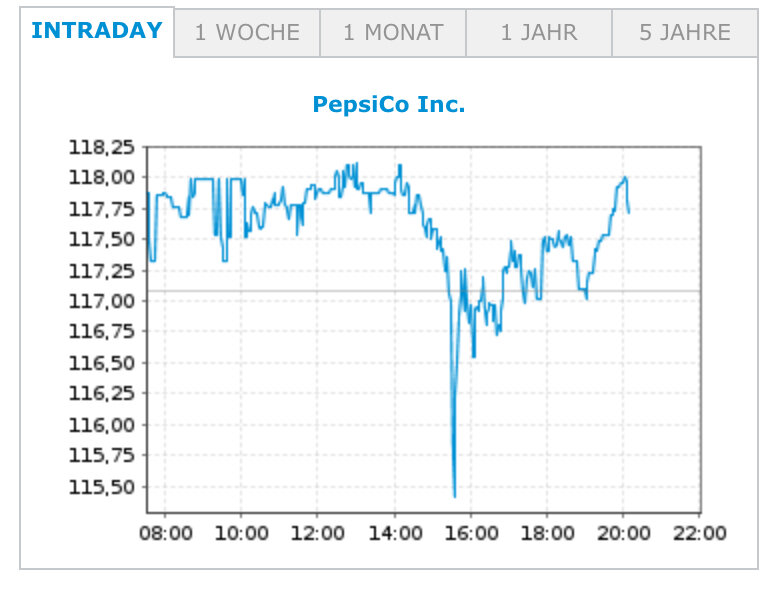Click the 116,25 price axis label
The width and height of the screenshot is (769, 597).
pyautogui.click(x=101, y=394)
